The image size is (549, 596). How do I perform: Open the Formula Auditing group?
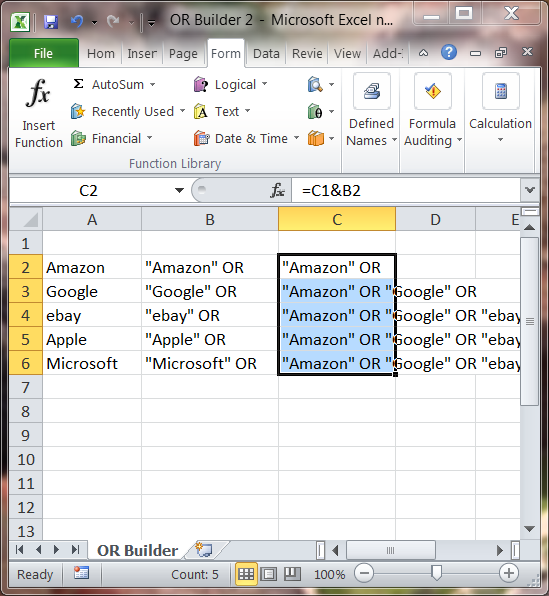(433, 110)
